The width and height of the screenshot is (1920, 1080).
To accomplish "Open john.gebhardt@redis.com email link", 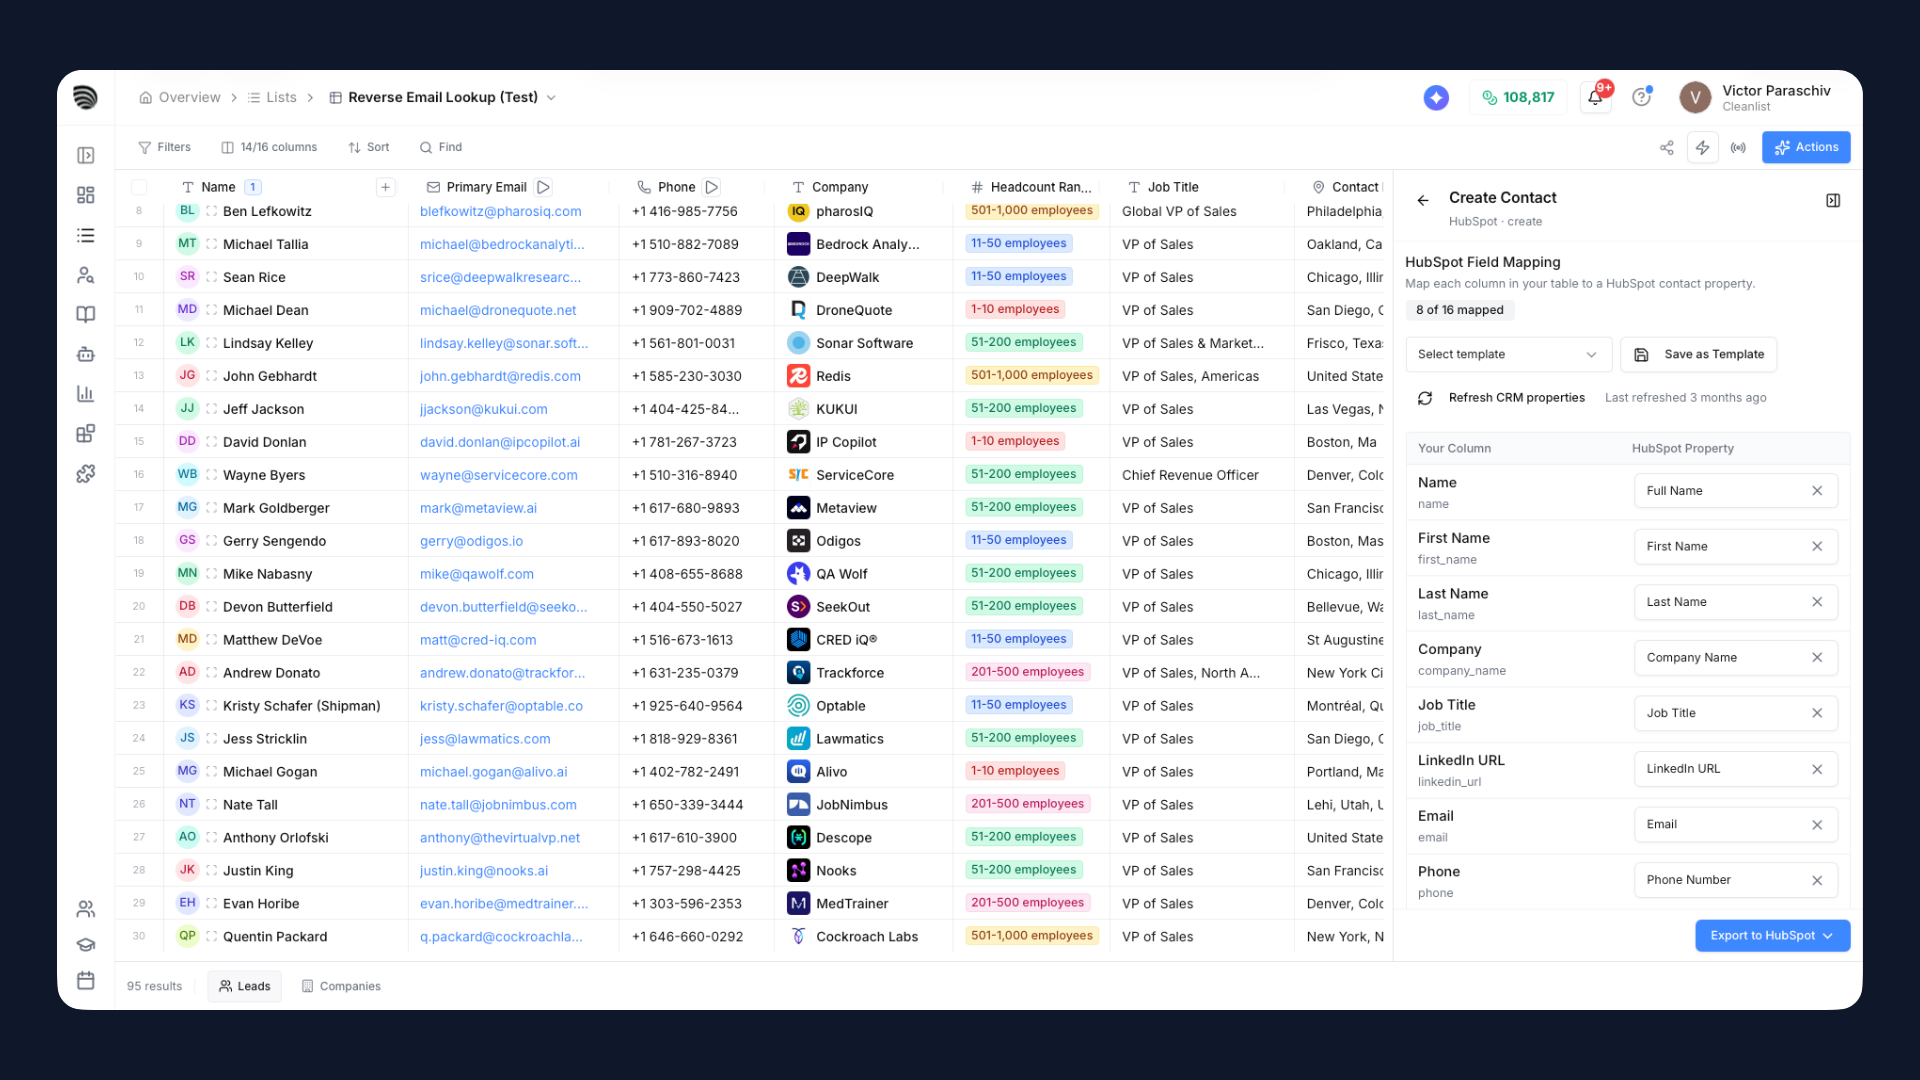I will click(500, 376).
